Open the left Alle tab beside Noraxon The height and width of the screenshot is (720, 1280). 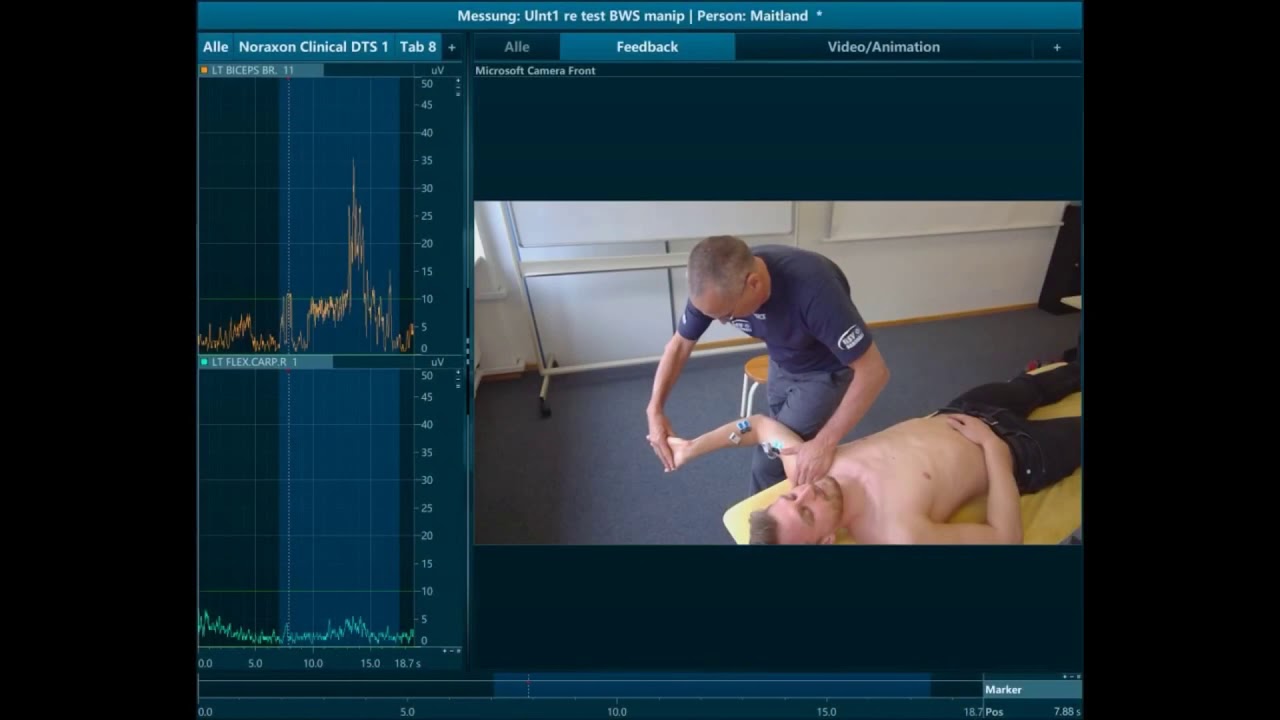215,47
